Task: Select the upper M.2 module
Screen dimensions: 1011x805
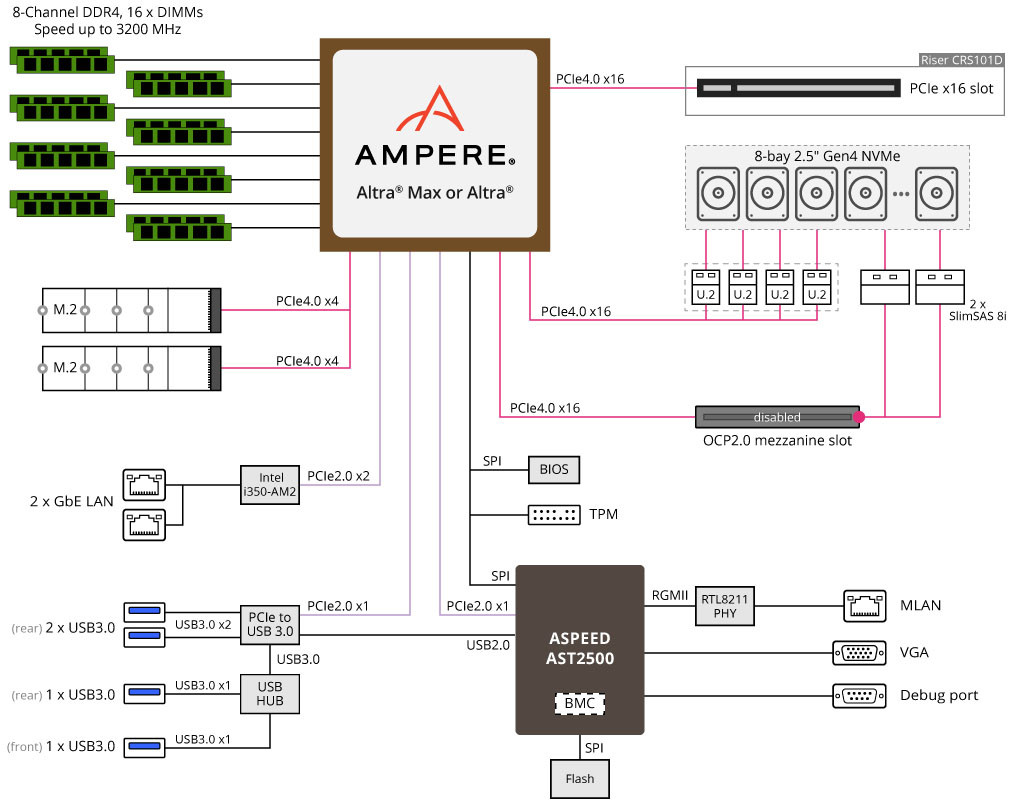Action: click(x=132, y=310)
